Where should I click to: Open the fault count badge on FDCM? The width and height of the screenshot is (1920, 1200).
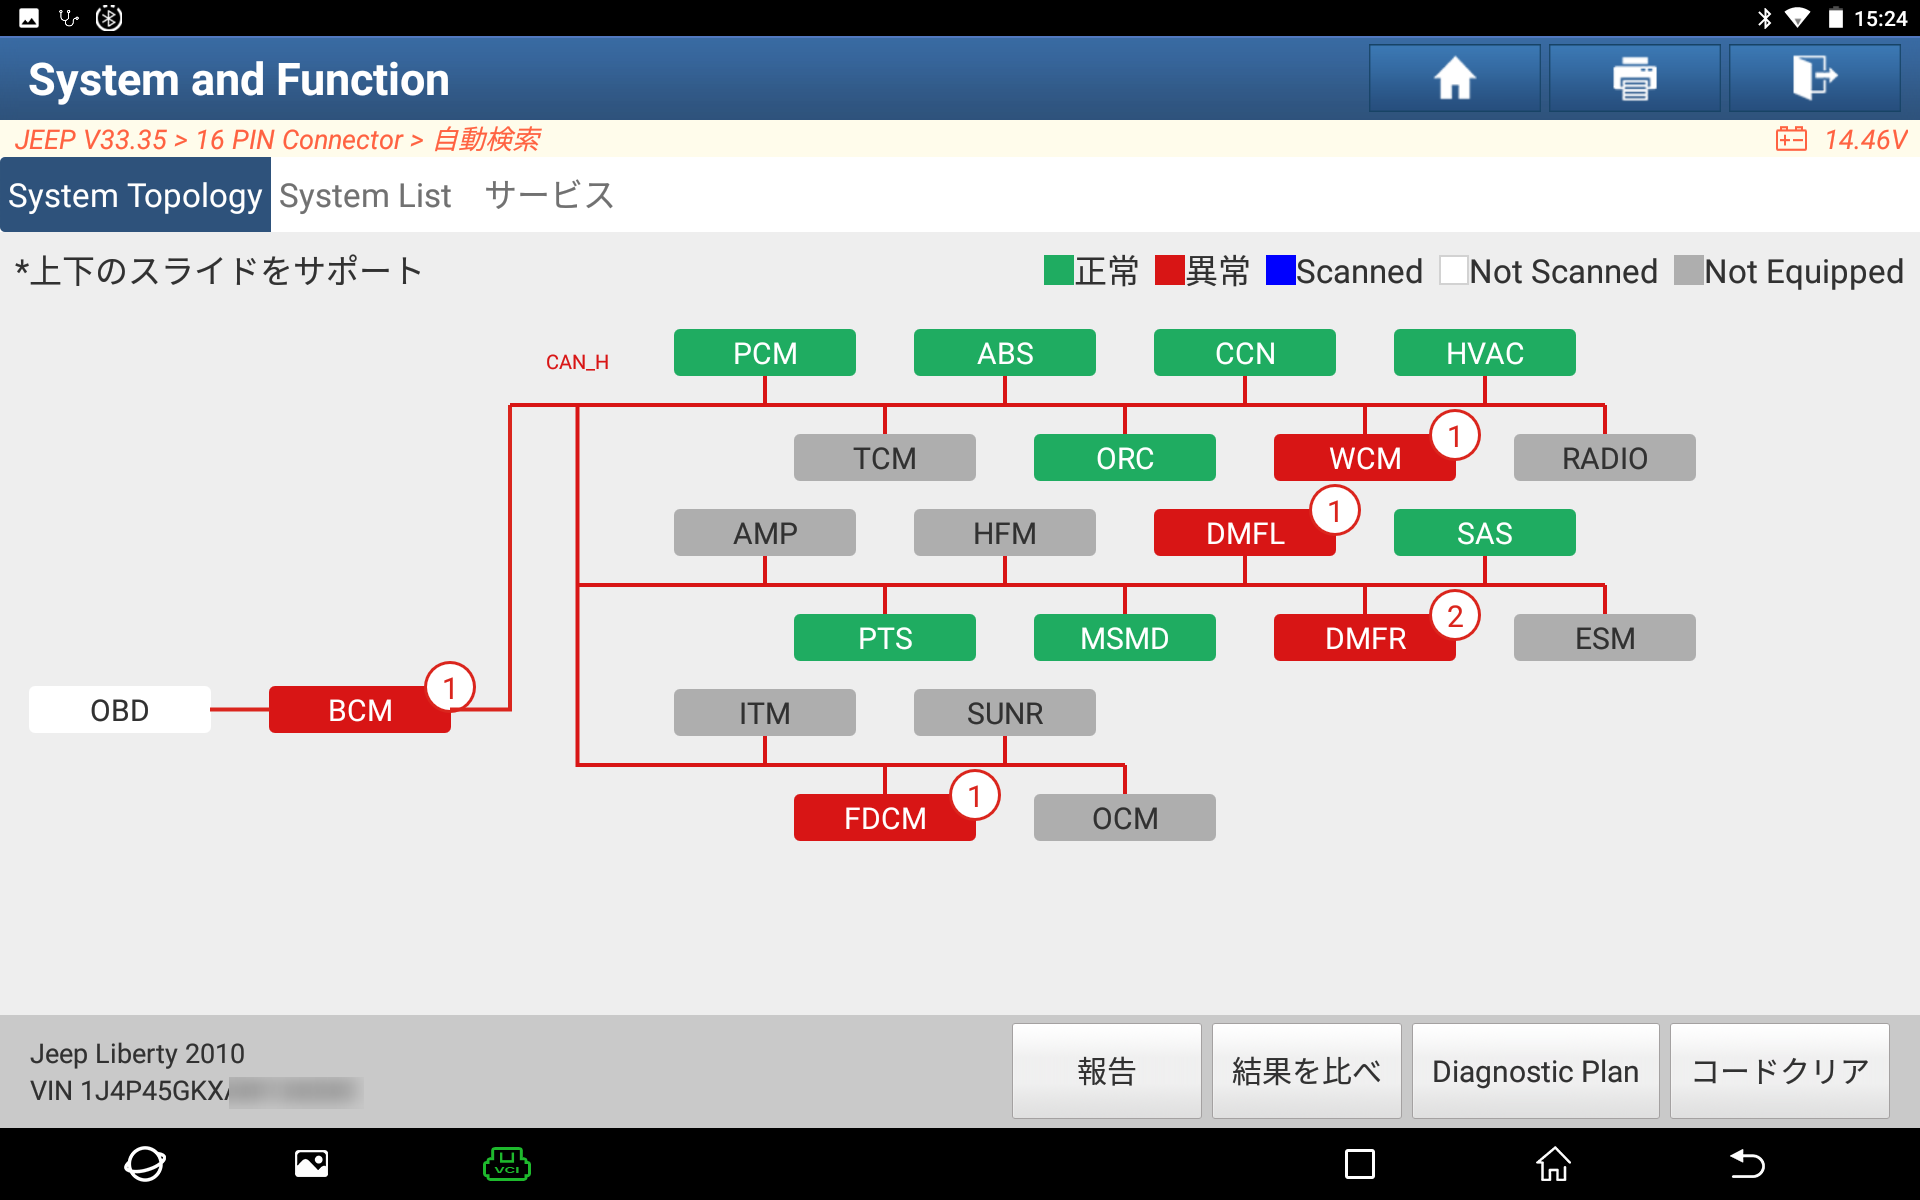click(x=975, y=796)
